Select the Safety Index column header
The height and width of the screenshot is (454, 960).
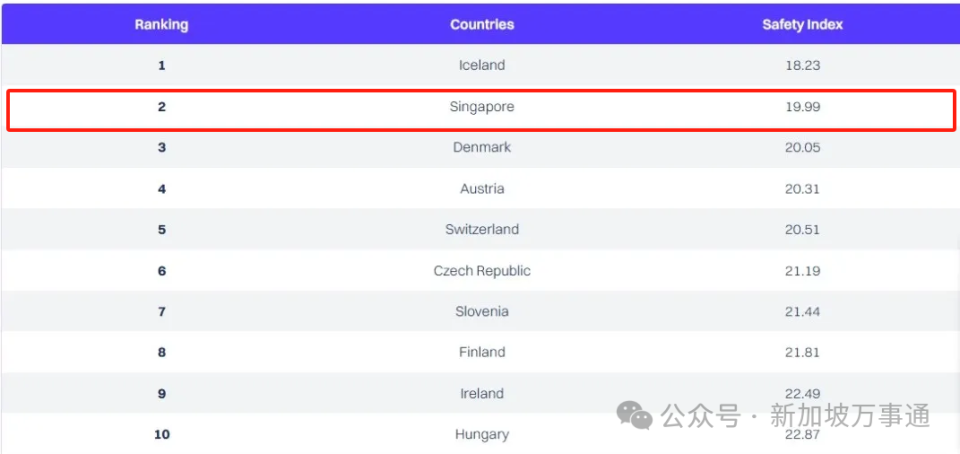pos(802,24)
